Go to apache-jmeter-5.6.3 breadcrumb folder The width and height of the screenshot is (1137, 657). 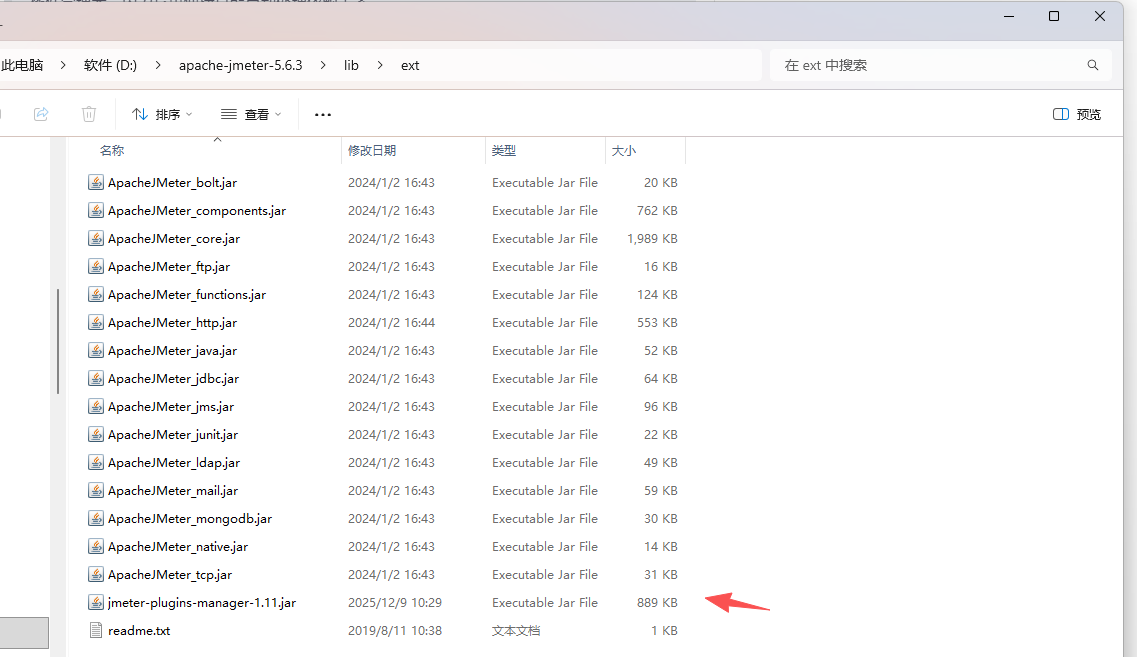[241, 65]
